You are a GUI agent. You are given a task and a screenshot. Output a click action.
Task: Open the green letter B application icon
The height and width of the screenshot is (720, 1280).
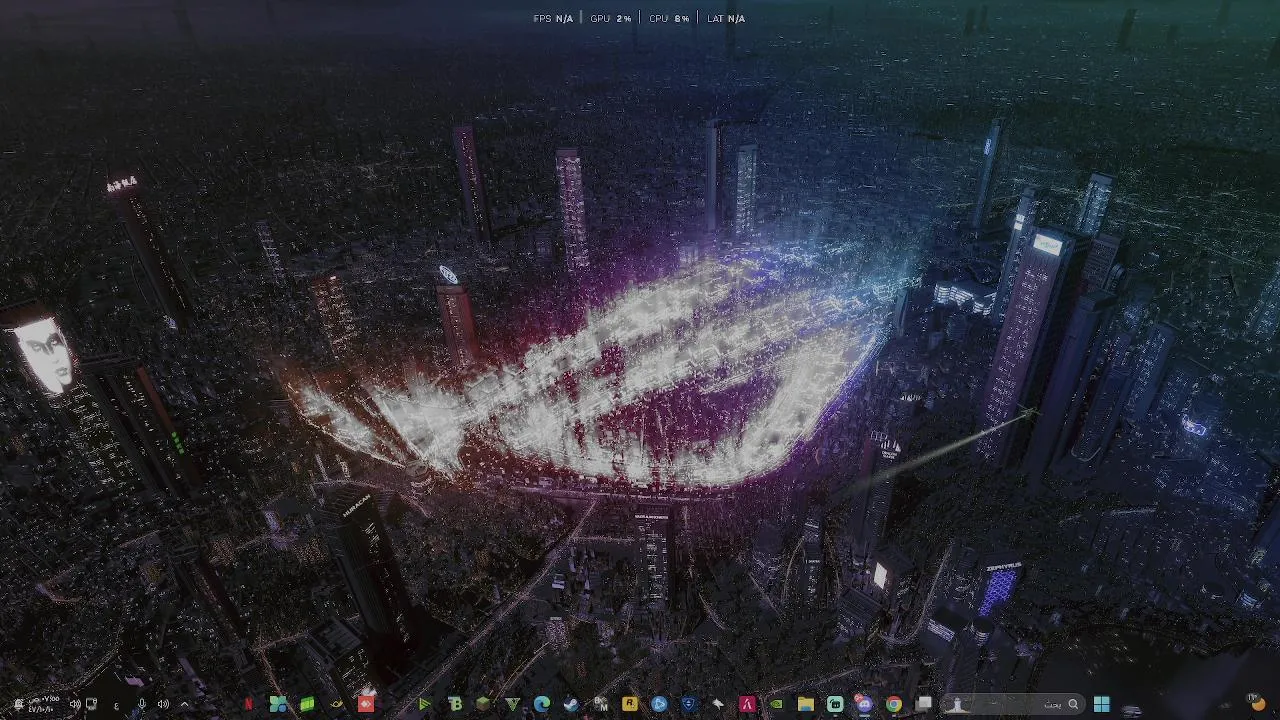click(x=455, y=704)
